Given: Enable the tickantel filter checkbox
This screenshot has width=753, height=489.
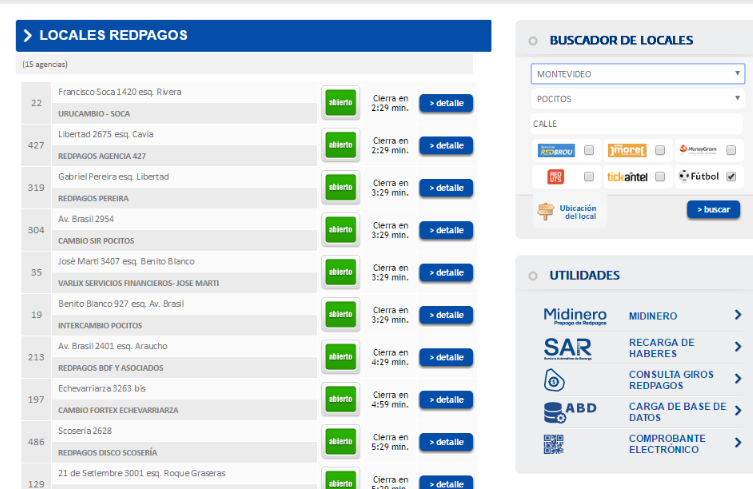Looking at the screenshot, I should click(660, 177).
